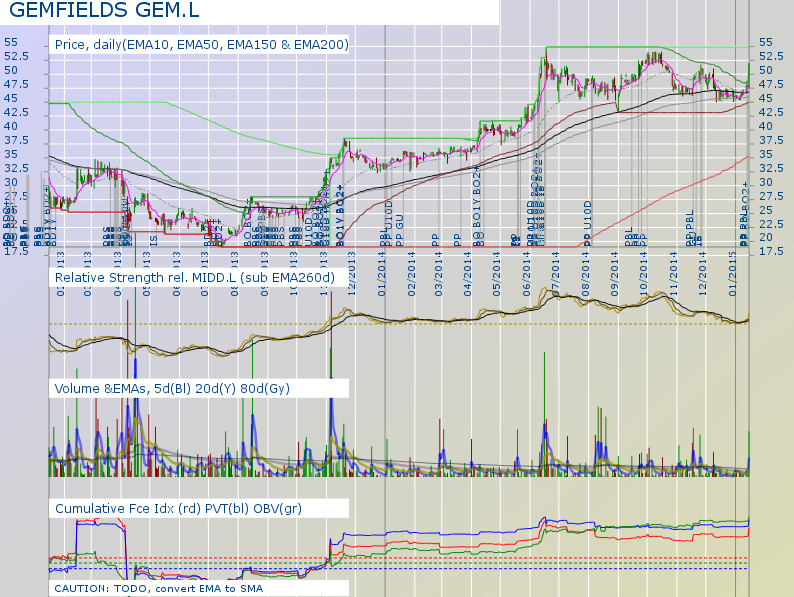This screenshot has width=794, height=597.
Task: Click the 42.5 value on right price axis
Action: [x=771, y=112]
